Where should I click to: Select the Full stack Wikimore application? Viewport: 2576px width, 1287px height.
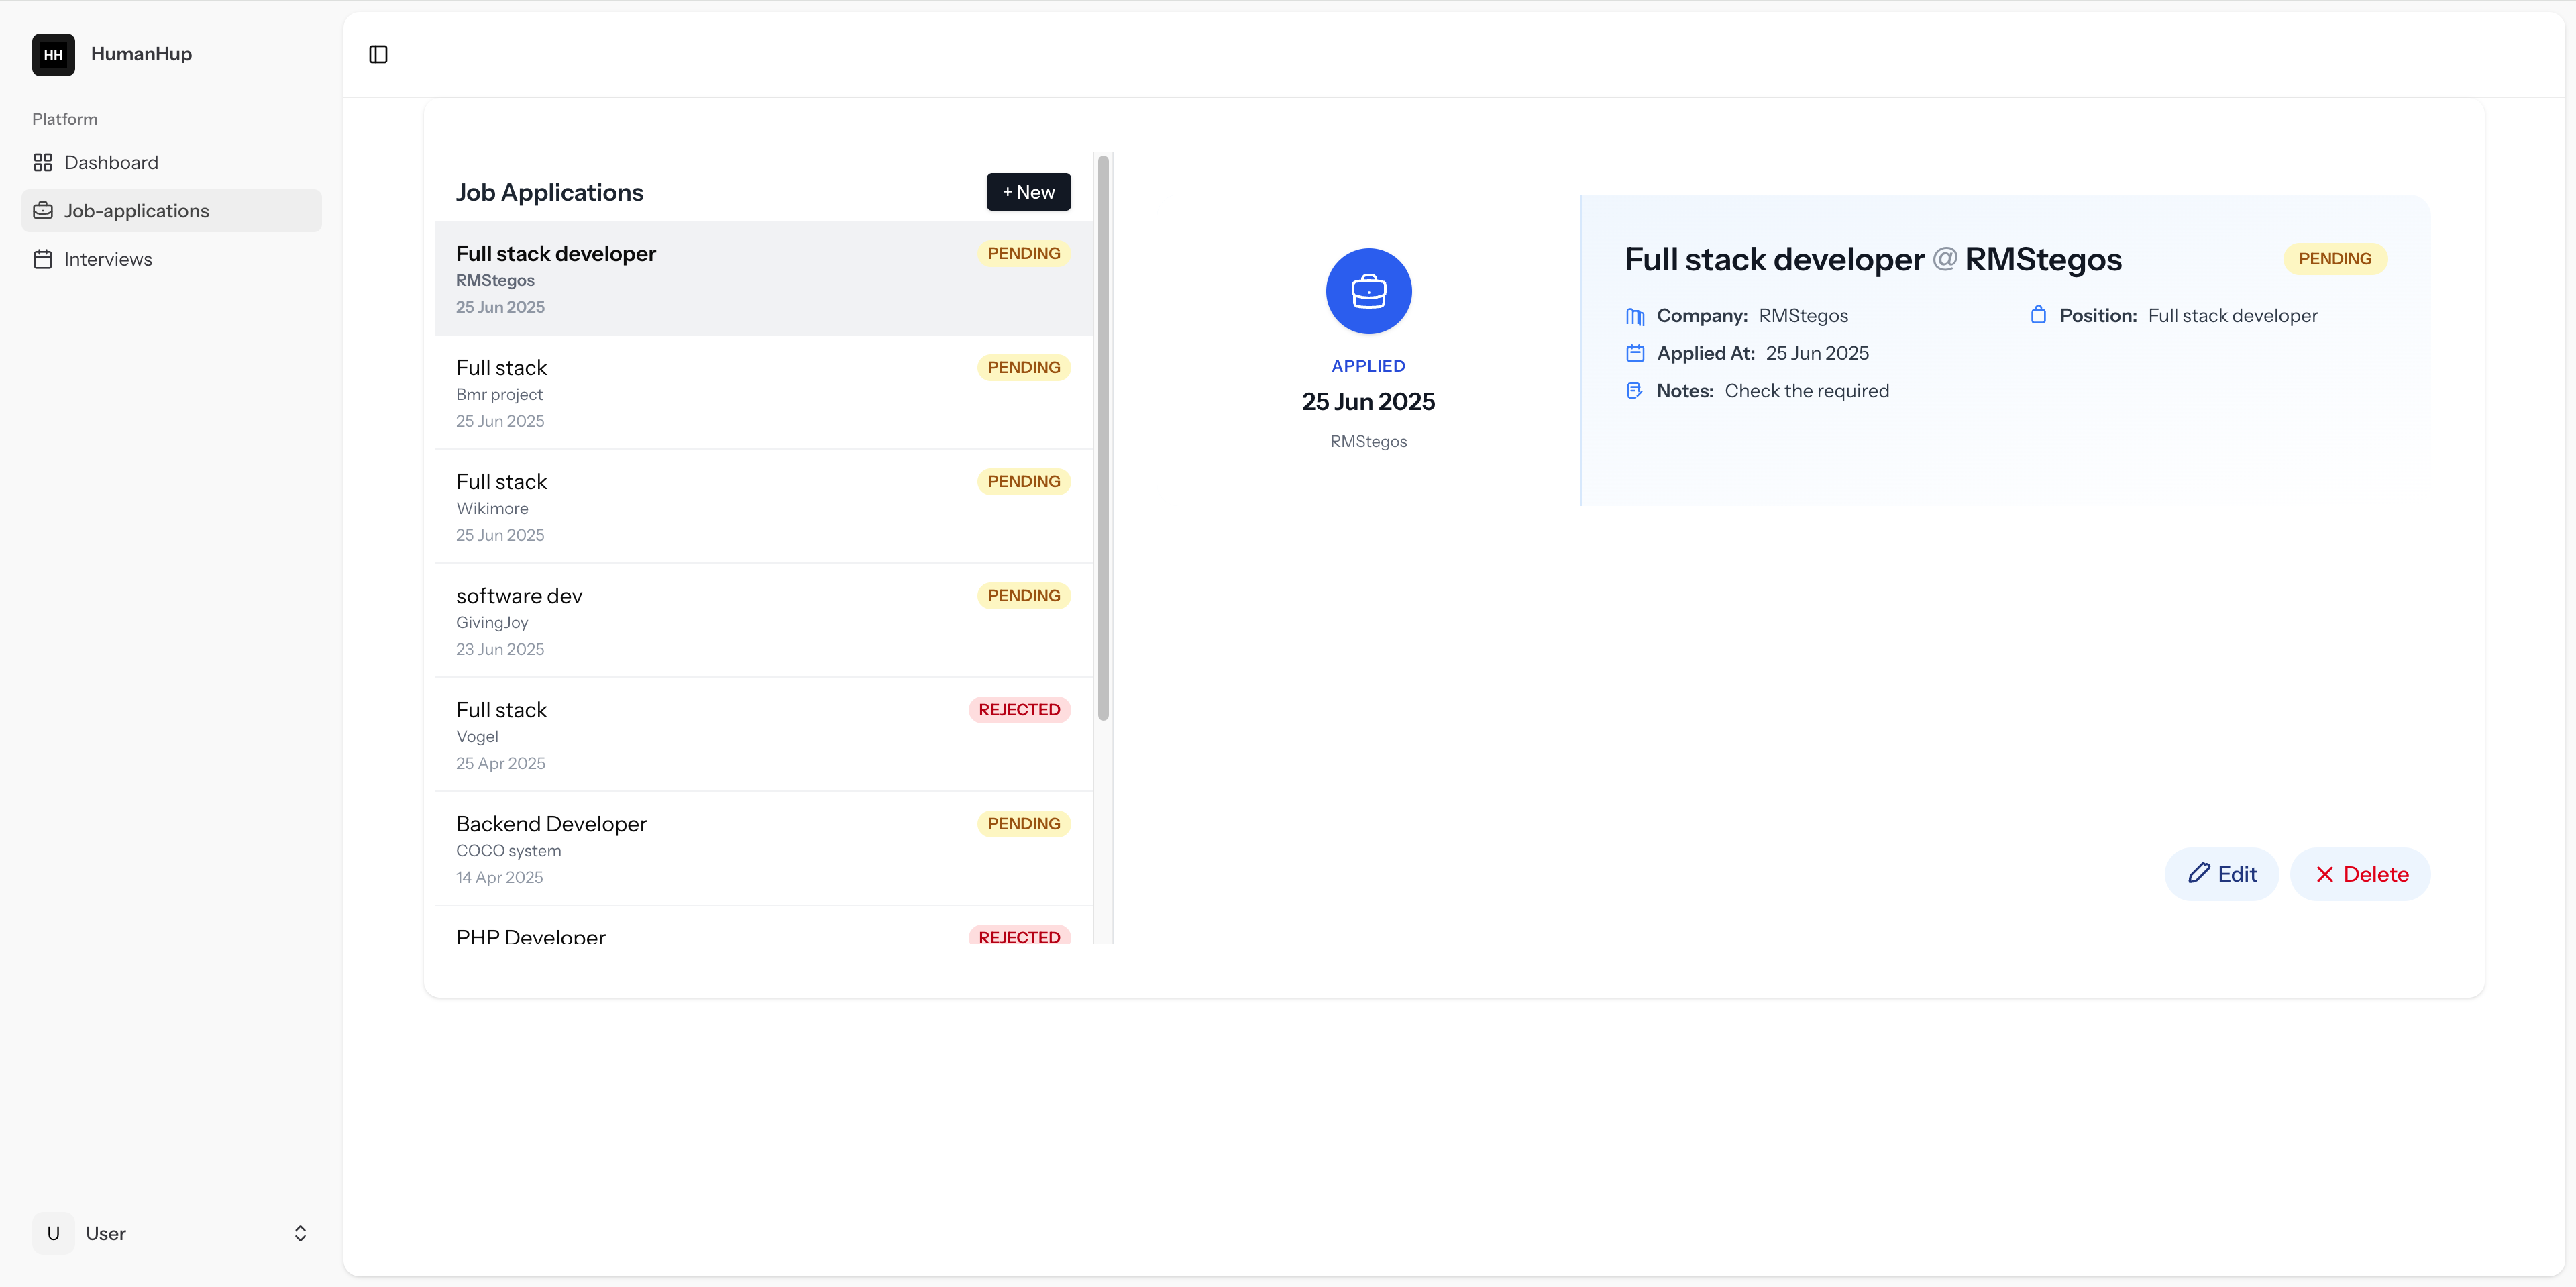764,506
